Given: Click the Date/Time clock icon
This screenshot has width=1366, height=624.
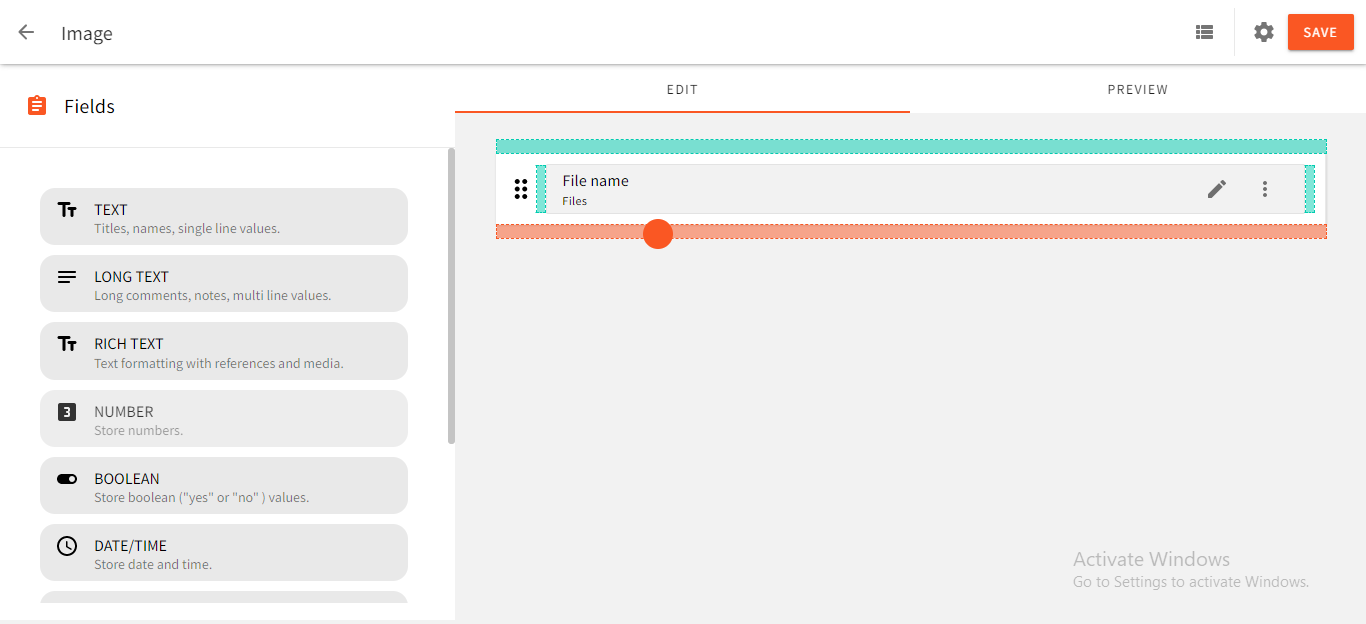Looking at the screenshot, I should tap(67, 546).
